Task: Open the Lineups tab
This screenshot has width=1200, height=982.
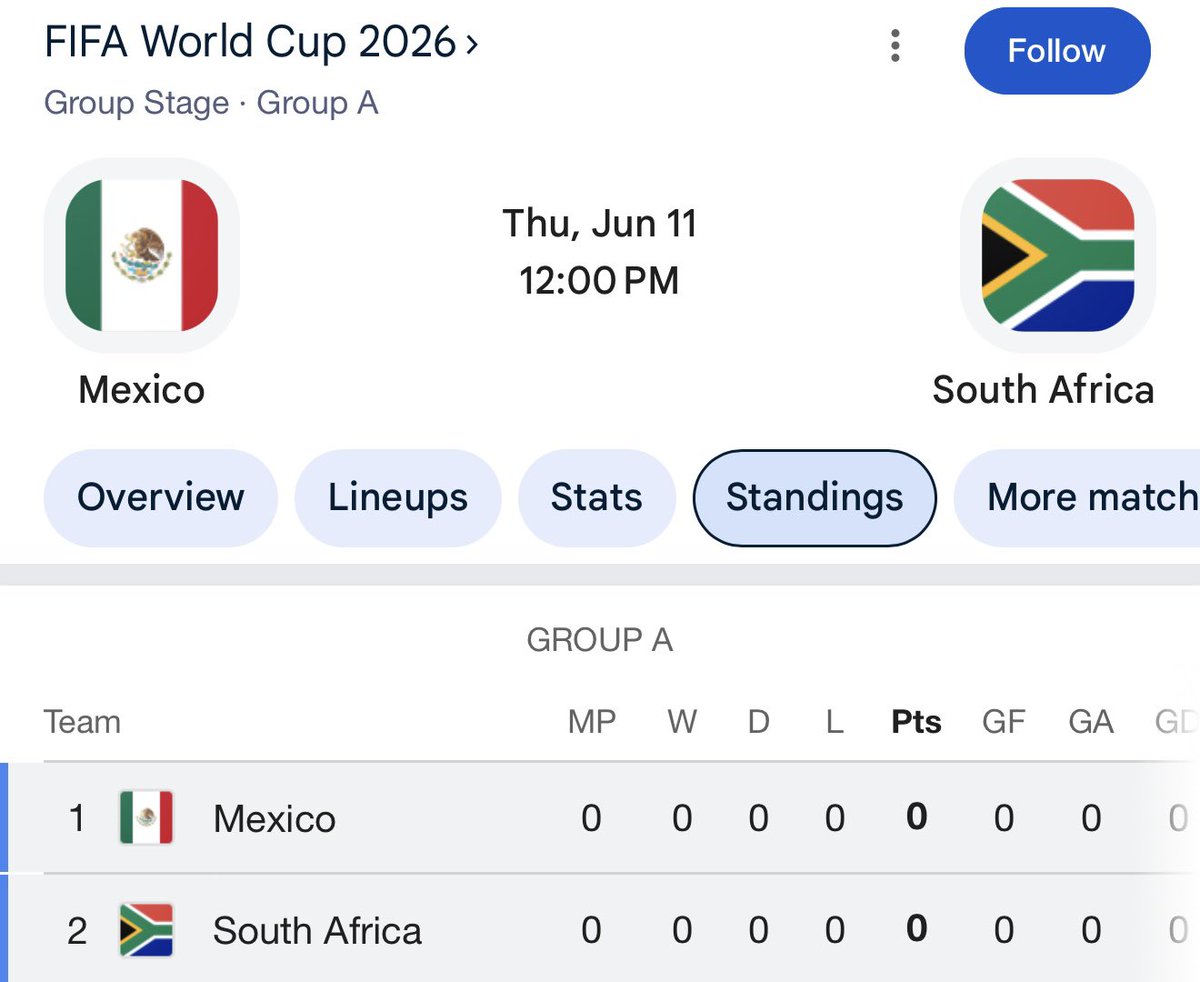Action: pyautogui.click(x=397, y=497)
